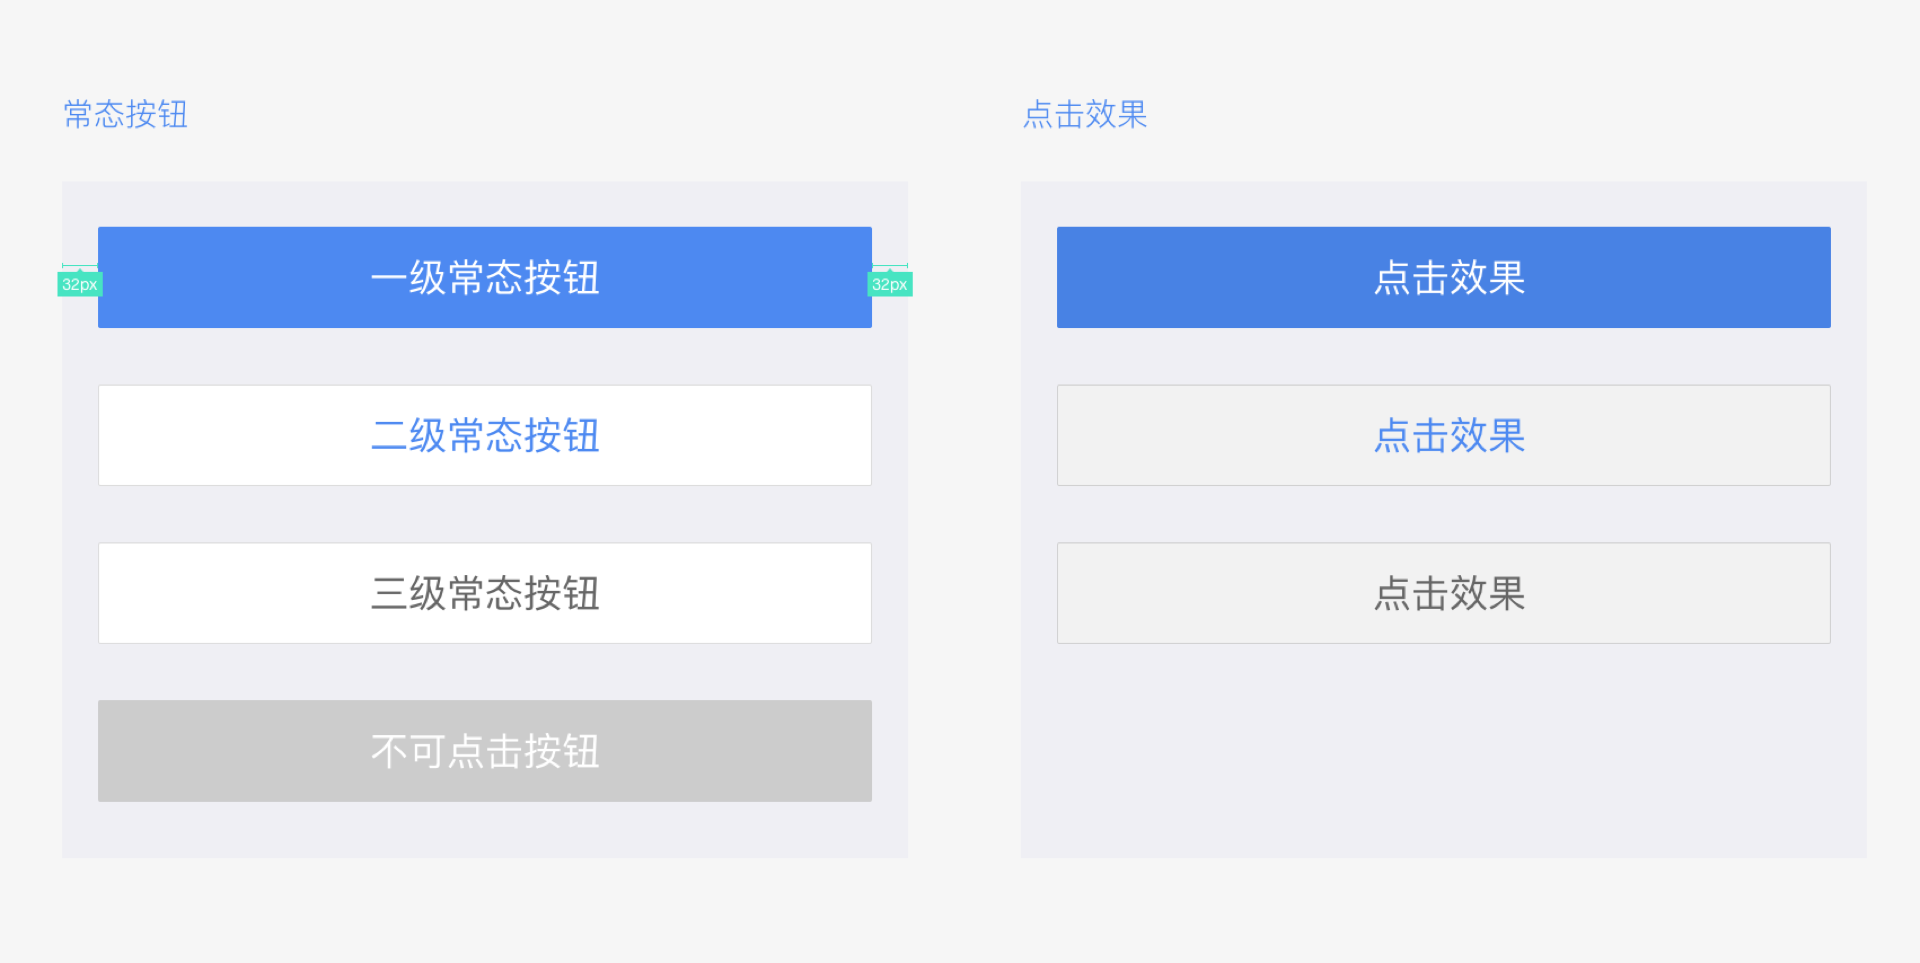Click the blue 一级常态按钮 primary button
This screenshot has width=1920, height=963.
(485, 277)
